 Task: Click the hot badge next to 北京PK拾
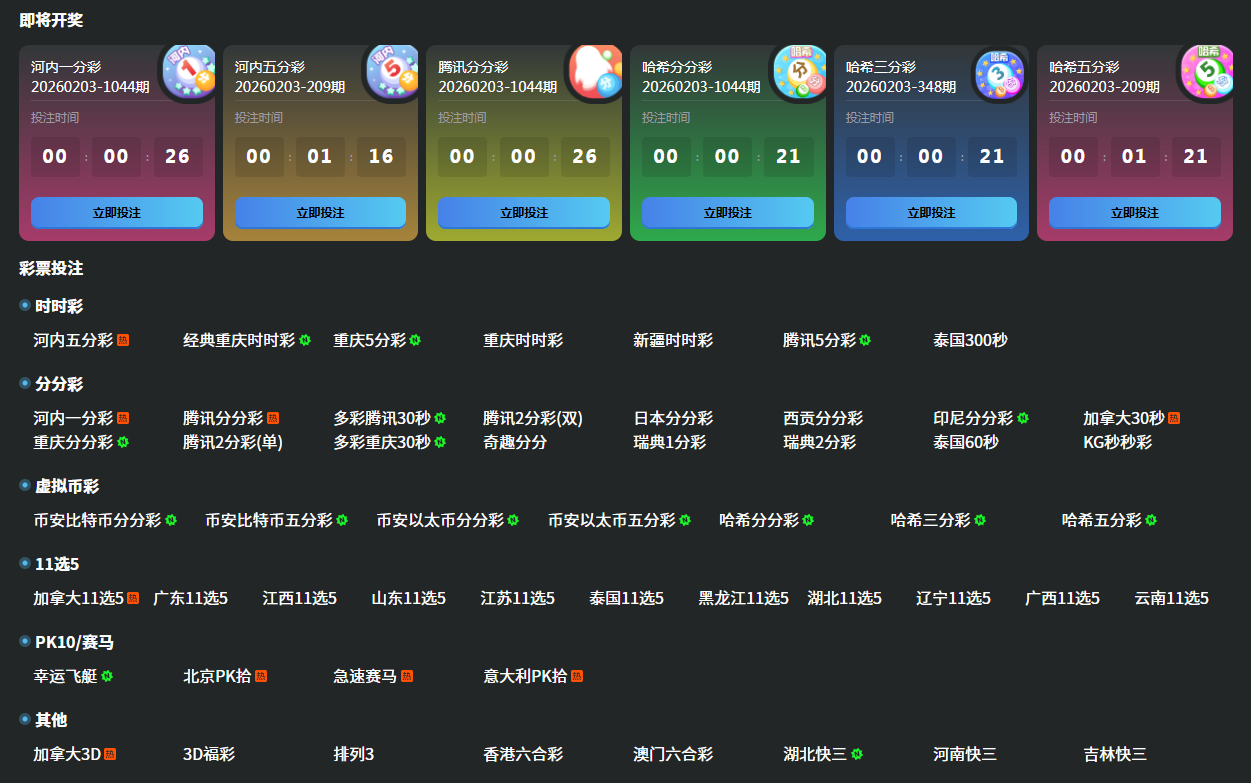click(x=261, y=676)
